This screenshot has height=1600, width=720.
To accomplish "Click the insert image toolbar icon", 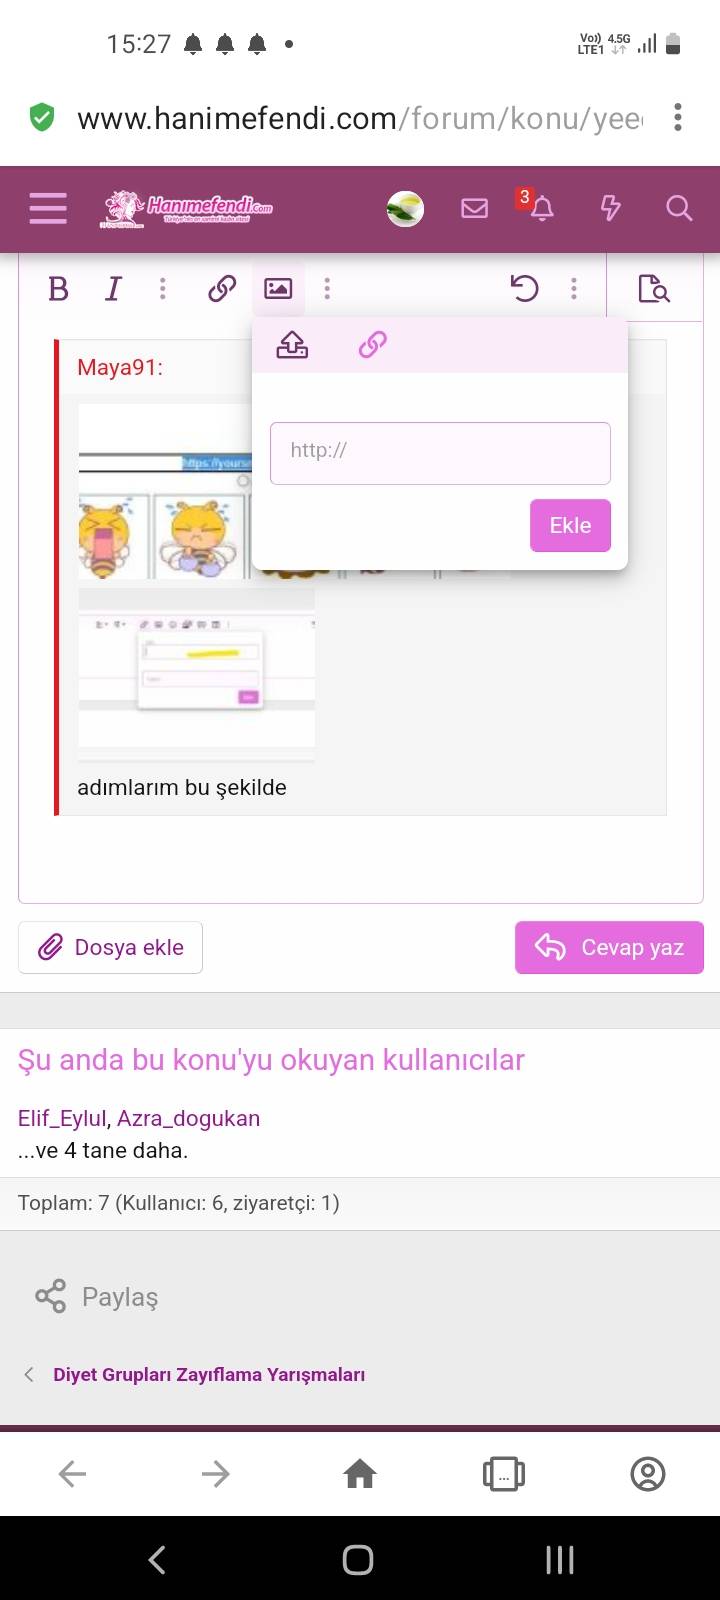I will coord(278,289).
